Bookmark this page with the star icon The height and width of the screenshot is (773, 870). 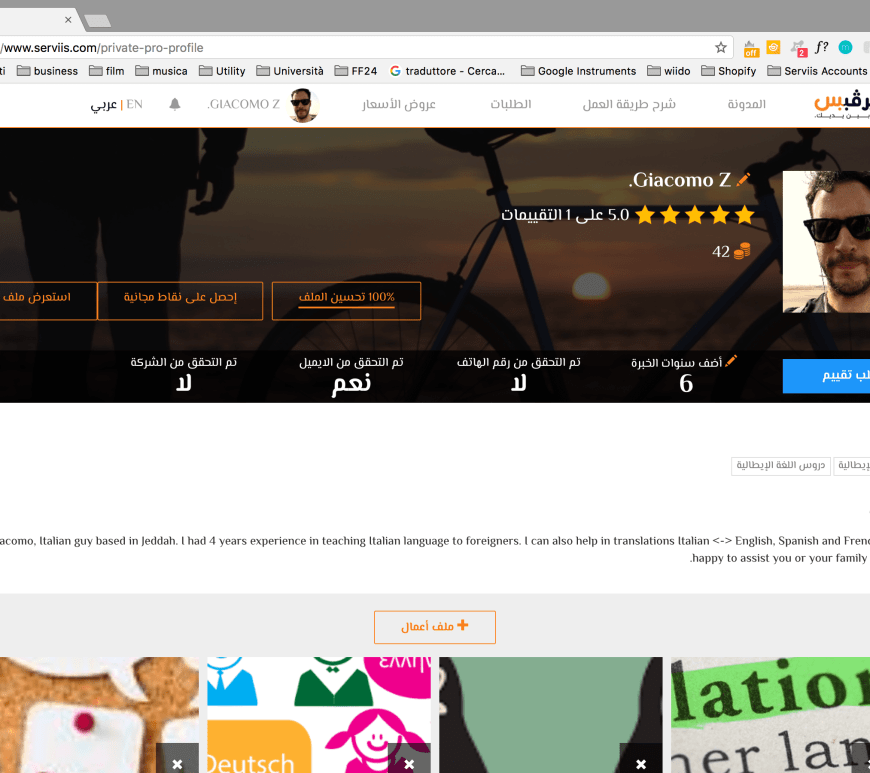tap(721, 47)
